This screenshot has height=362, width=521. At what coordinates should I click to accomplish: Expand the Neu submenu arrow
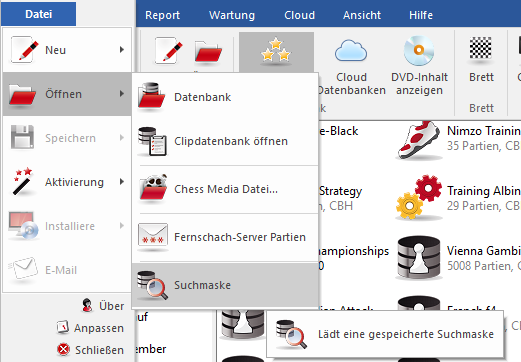tap(122, 50)
